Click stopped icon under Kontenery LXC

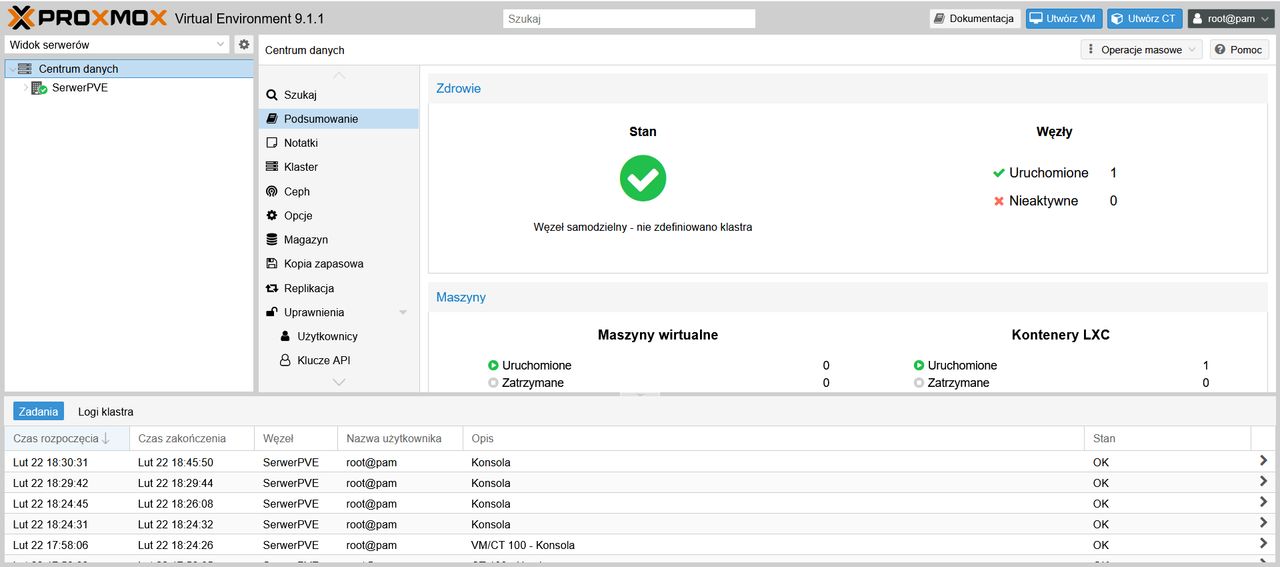(x=919, y=383)
